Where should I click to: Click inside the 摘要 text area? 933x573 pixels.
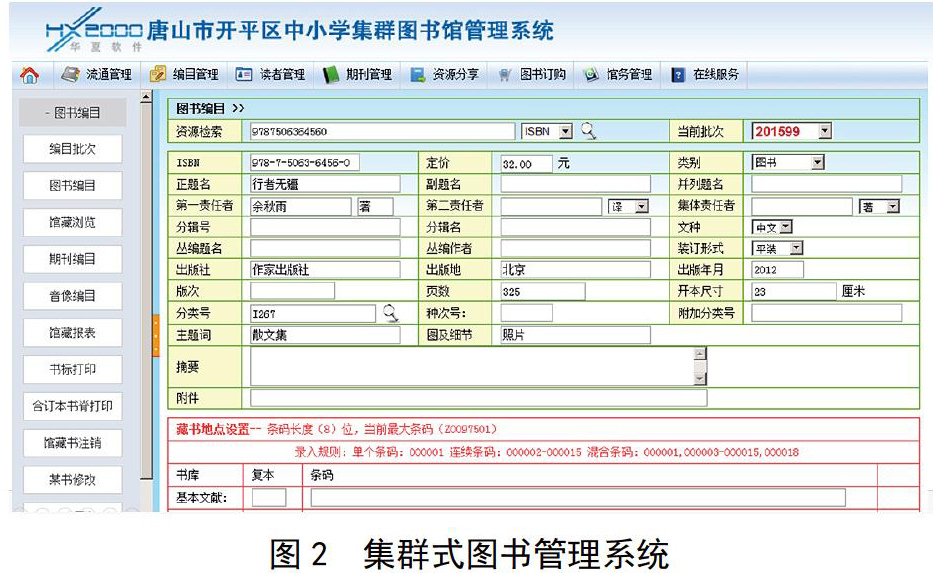[x=472, y=366]
